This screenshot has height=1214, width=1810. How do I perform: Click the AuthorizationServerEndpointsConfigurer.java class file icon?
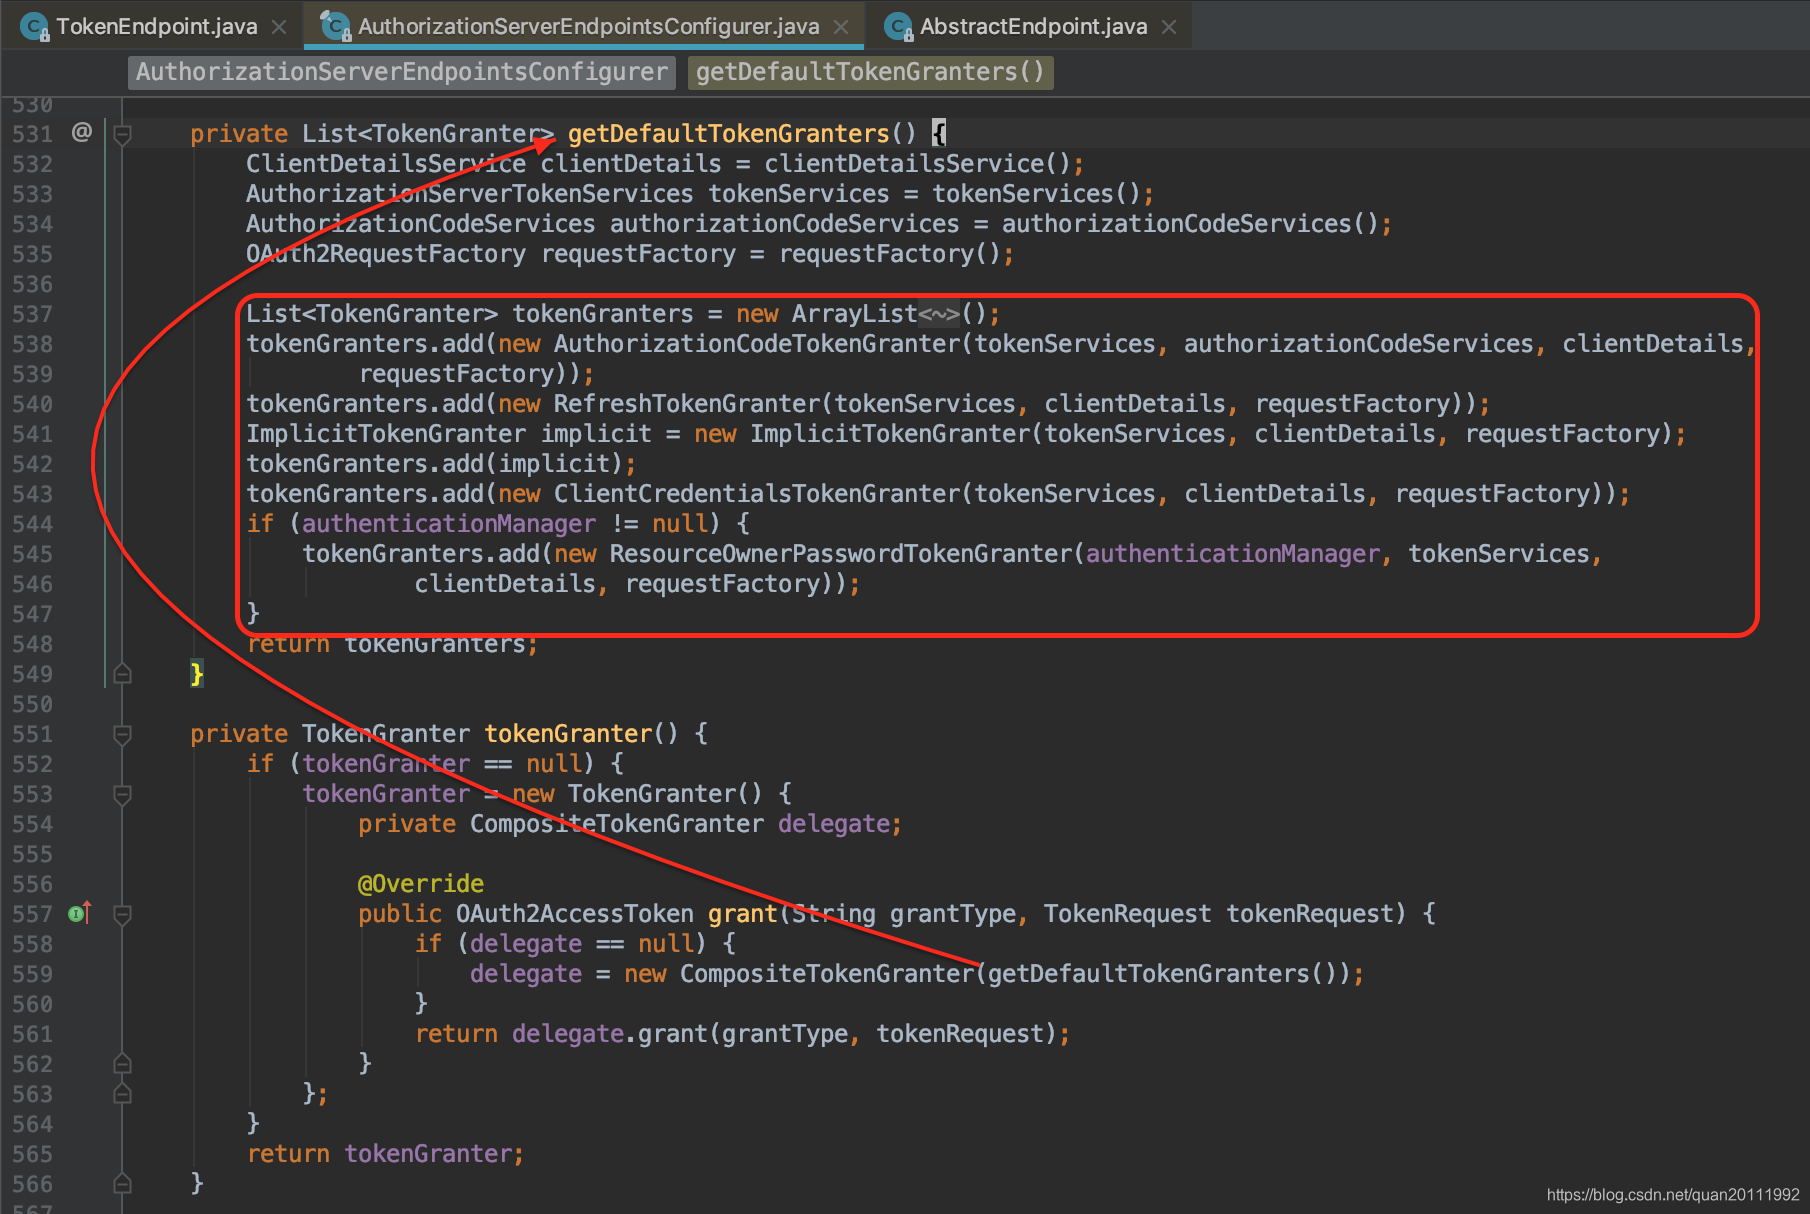[335, 27]
